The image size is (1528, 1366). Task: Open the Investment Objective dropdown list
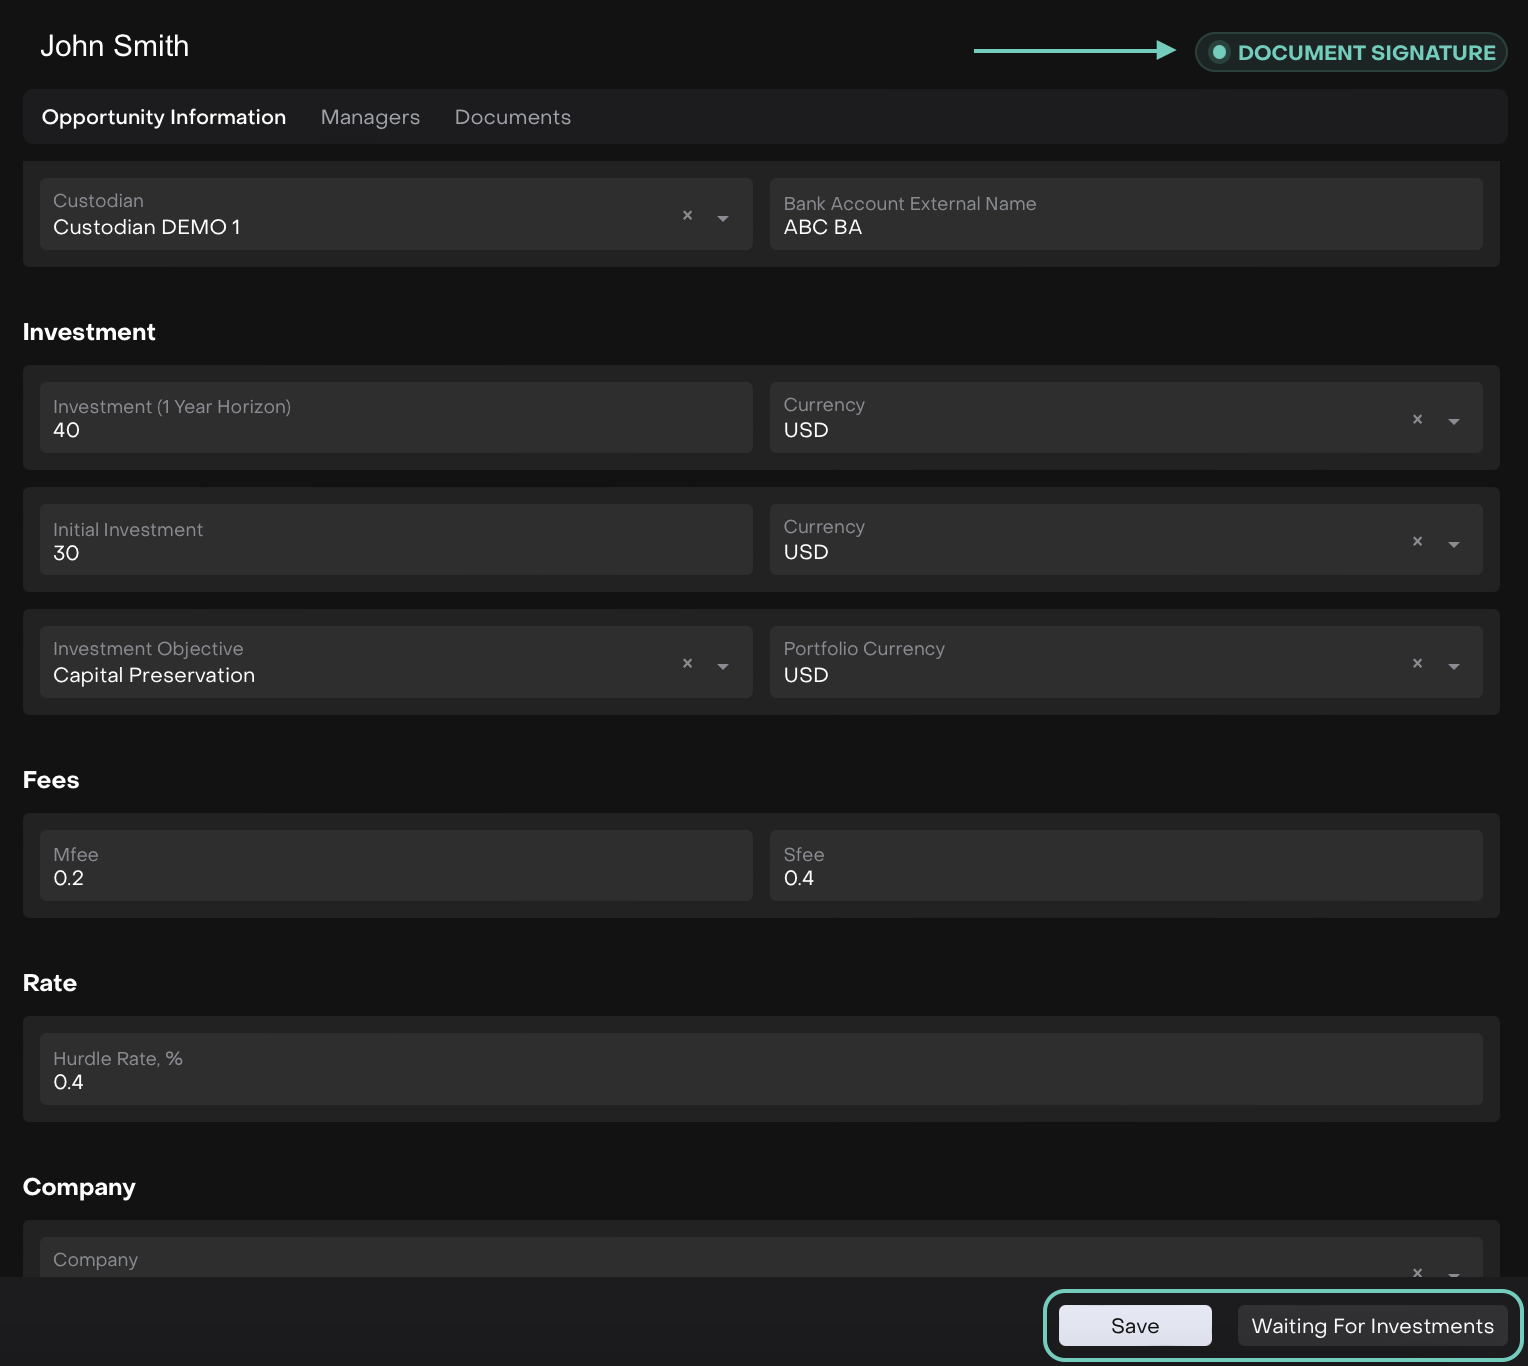click(723, 665)
